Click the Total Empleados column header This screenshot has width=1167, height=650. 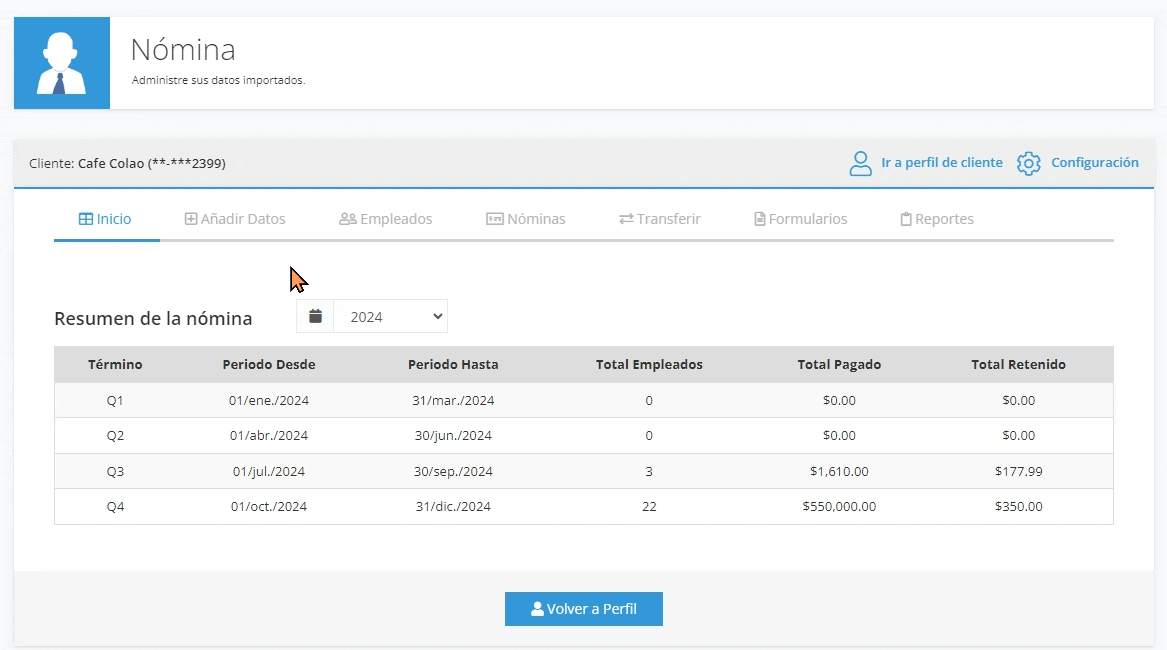[x=649, y=364]
